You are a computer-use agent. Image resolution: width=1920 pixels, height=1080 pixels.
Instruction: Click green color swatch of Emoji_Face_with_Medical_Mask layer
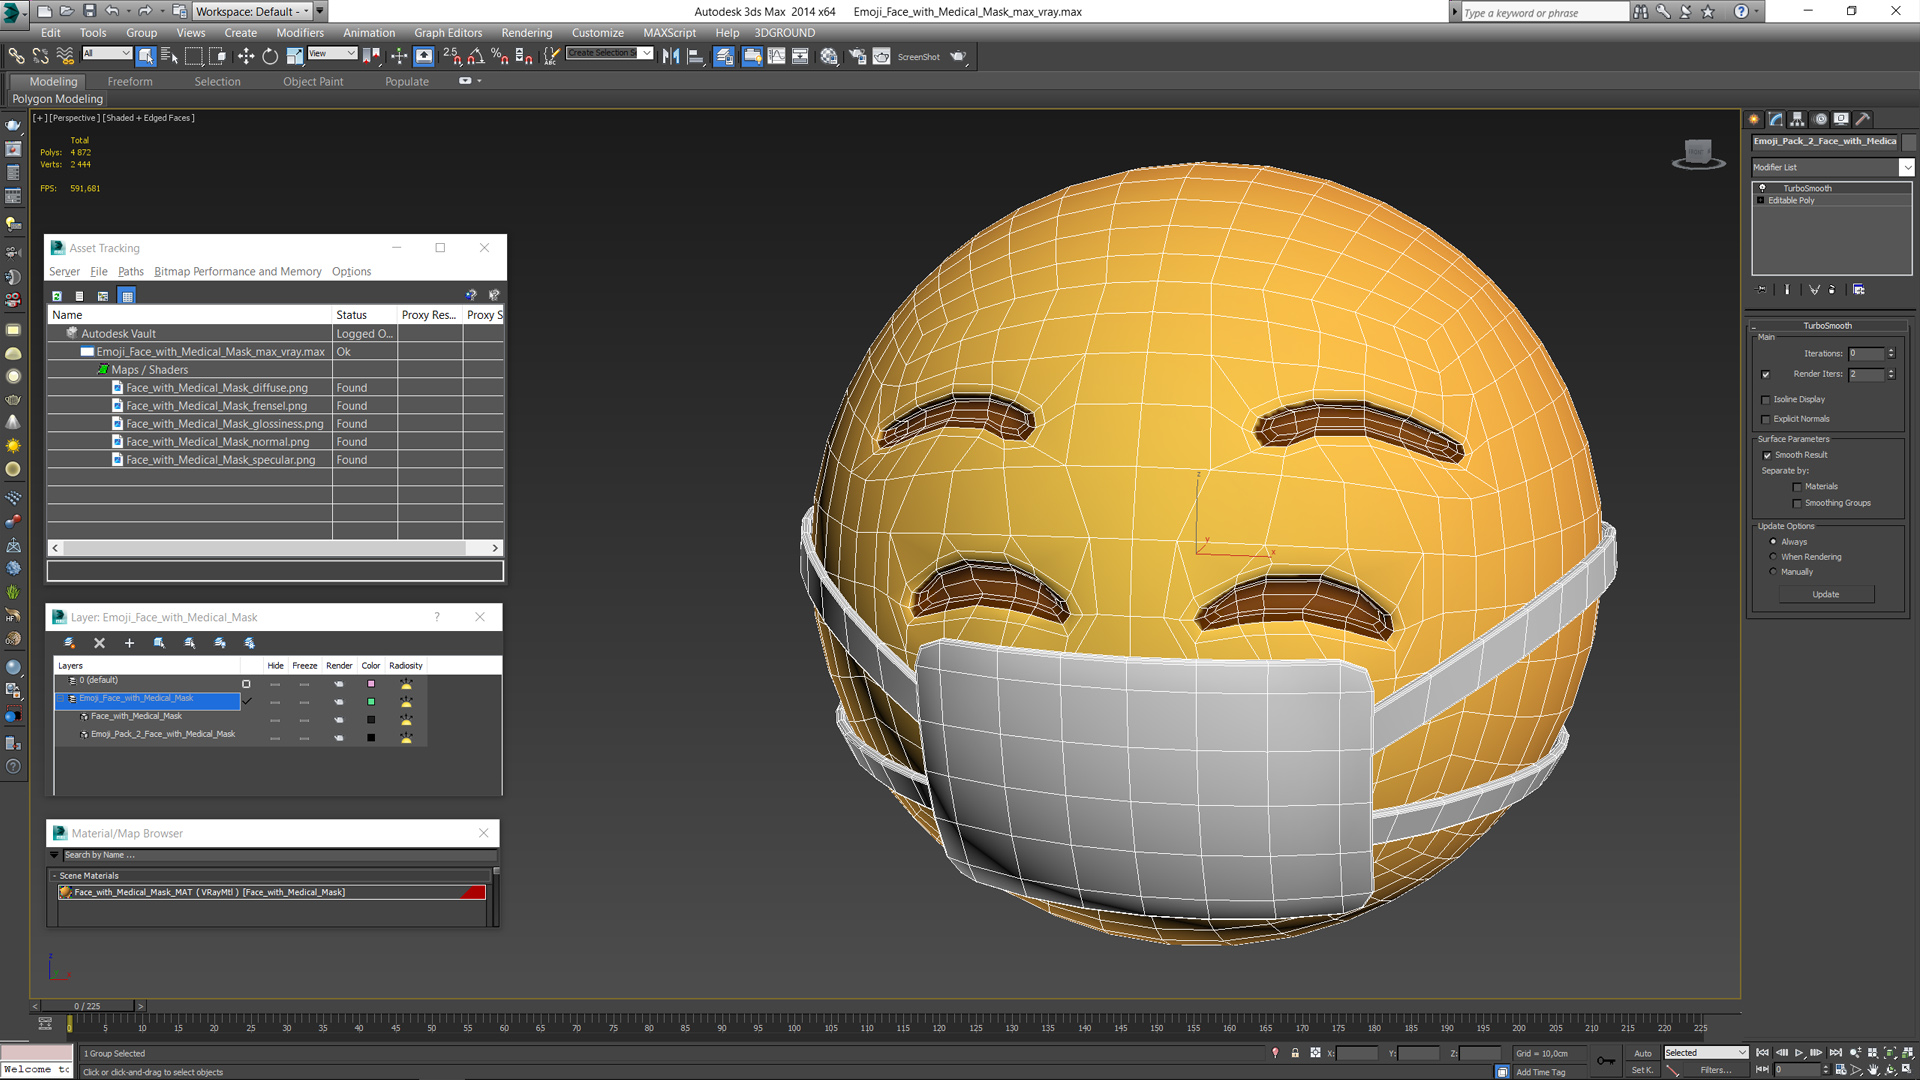point(371,702)
